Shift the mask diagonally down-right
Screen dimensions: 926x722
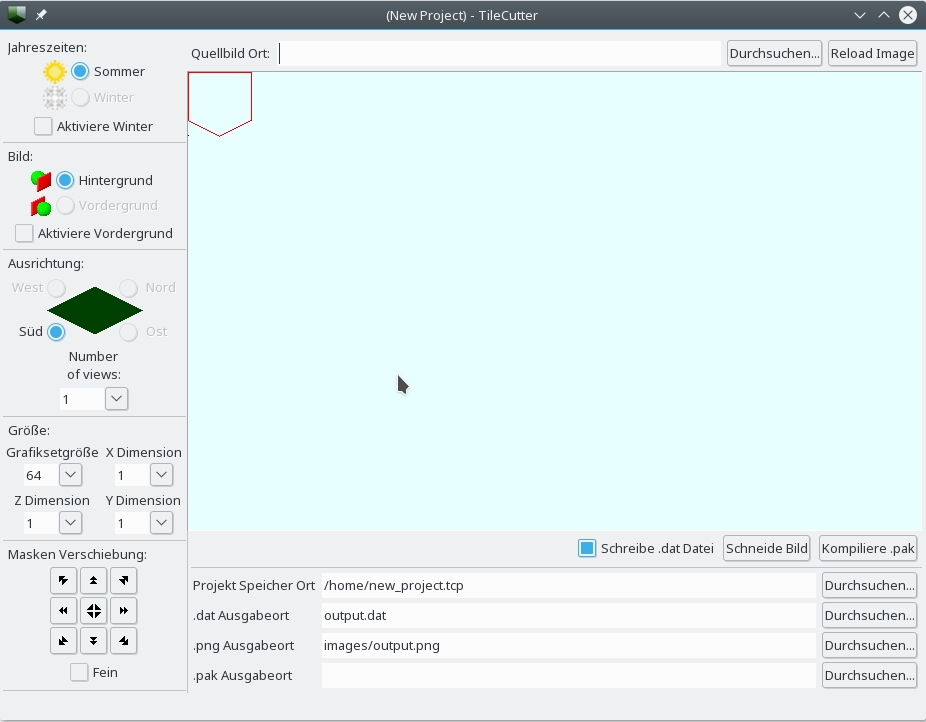123,640
